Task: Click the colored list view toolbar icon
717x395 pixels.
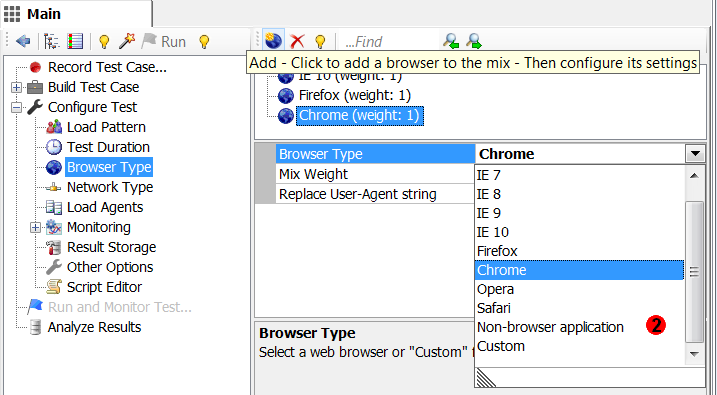Action: pos(75,42)
